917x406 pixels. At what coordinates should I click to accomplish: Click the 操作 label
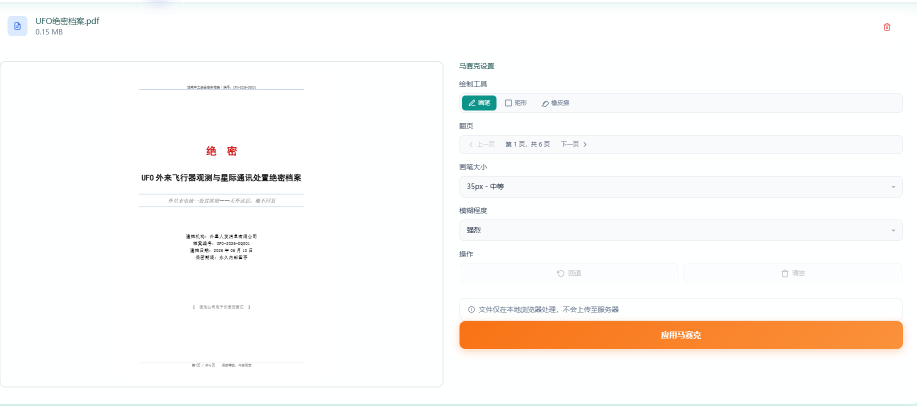click(466, 254)
